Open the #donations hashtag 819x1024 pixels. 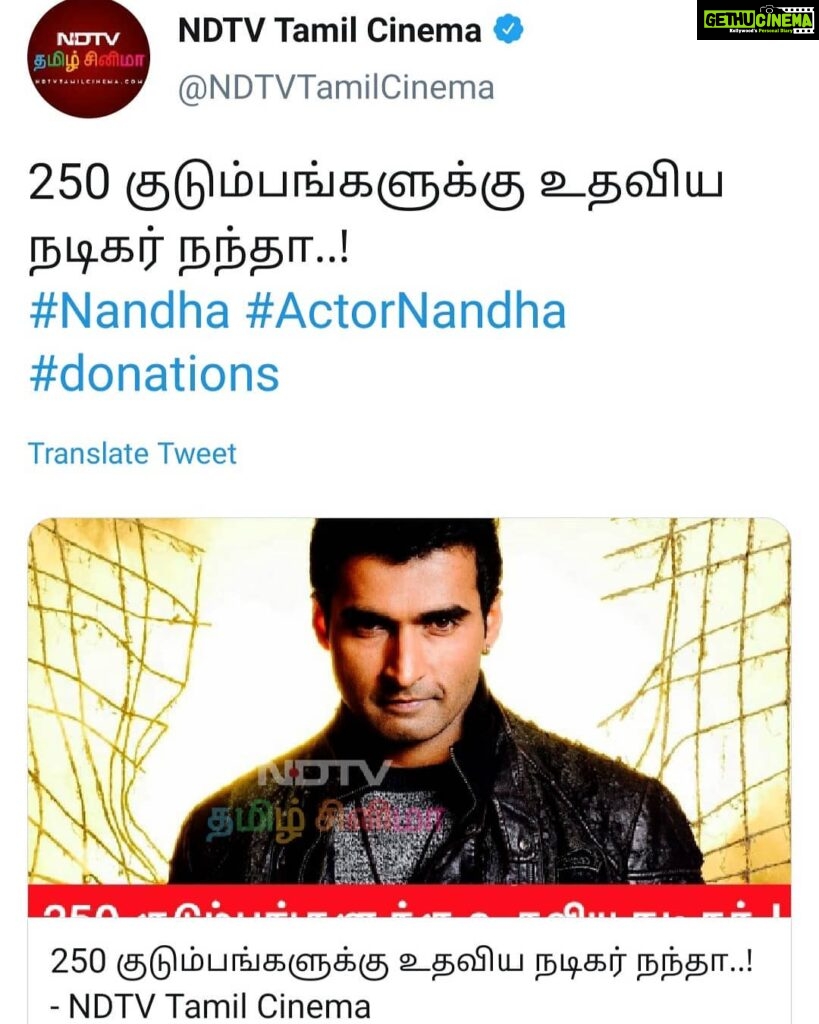[x=154, y=374]
